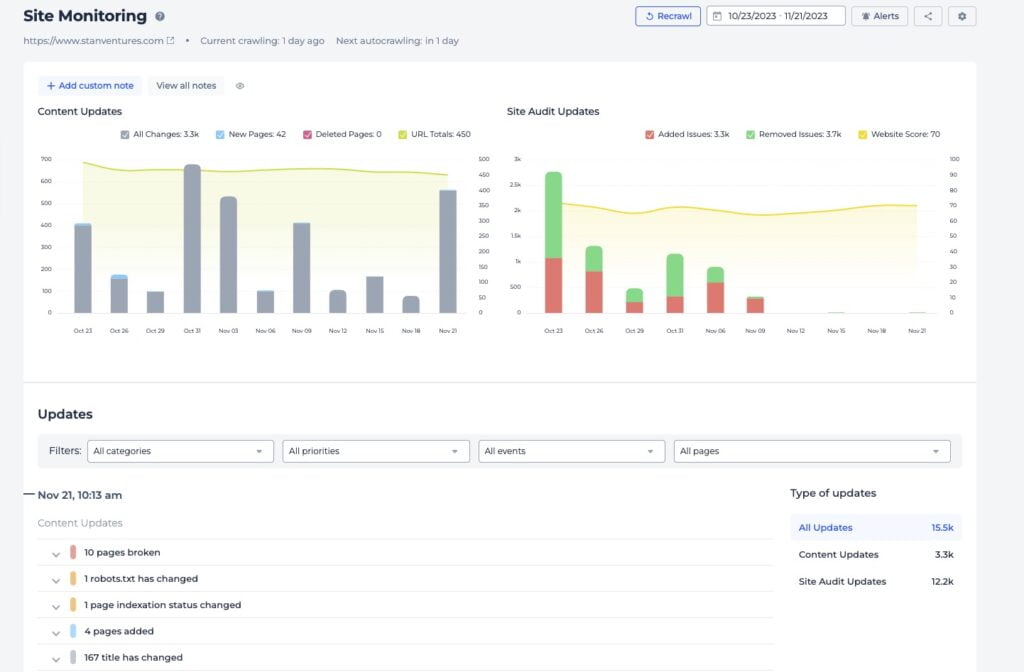Open the external link icon next to URL
The image size is (1024, 672).
point(170,41)
